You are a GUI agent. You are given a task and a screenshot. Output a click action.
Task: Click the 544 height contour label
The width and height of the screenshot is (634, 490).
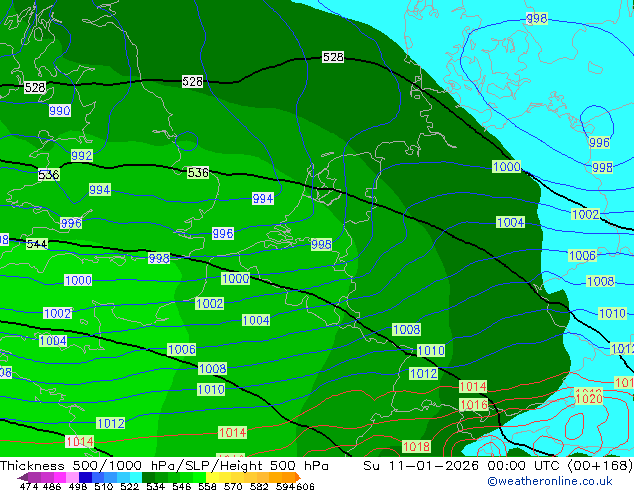(x=37, y=244)
